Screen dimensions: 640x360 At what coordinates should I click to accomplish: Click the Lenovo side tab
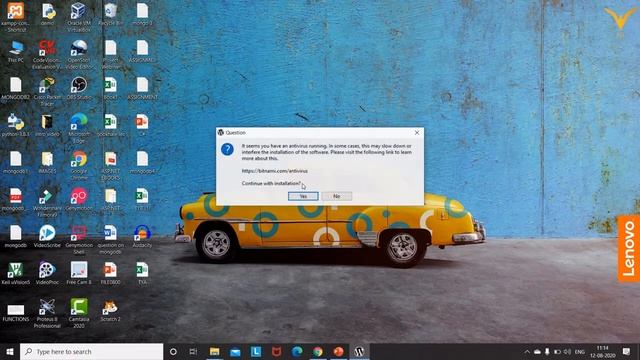tap(629, 249)
